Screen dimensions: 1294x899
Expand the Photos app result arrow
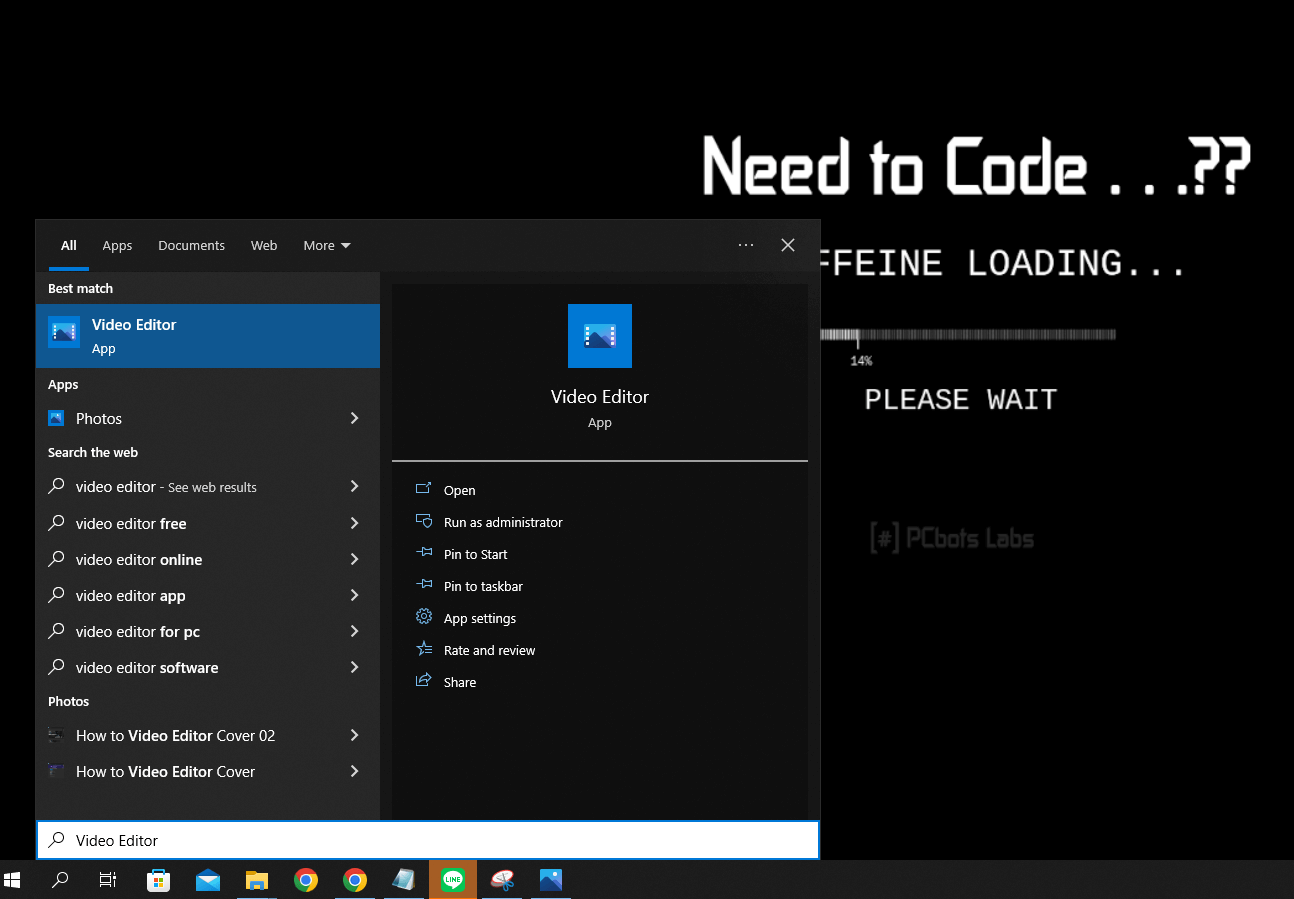(354, 419)
